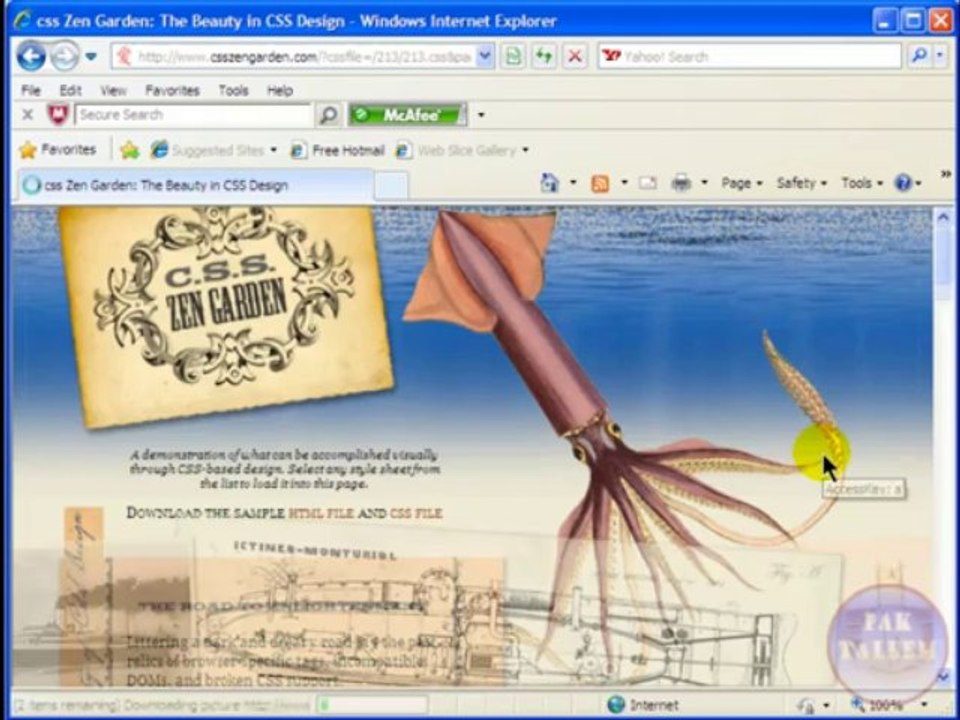The height and width of the screenshot is (720, 960).
Task: Click the Favorites star button
Action: tap(58, 149)
